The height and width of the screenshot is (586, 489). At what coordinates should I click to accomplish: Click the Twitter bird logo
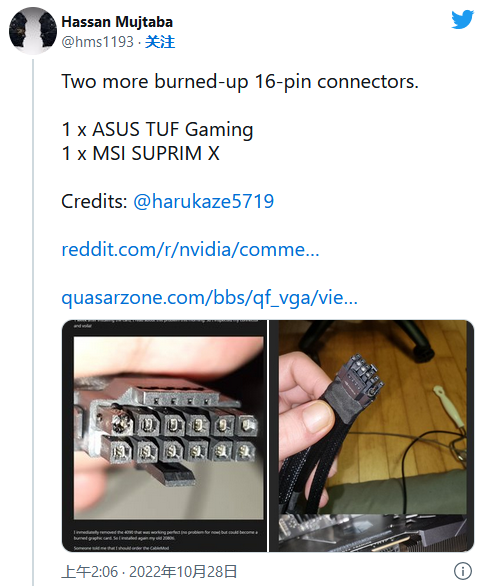point(462,19)
